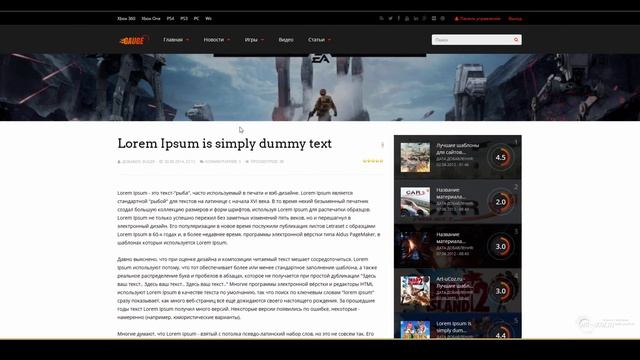Select the PS4 platform link
640x360 pixels.
[170, 18]
